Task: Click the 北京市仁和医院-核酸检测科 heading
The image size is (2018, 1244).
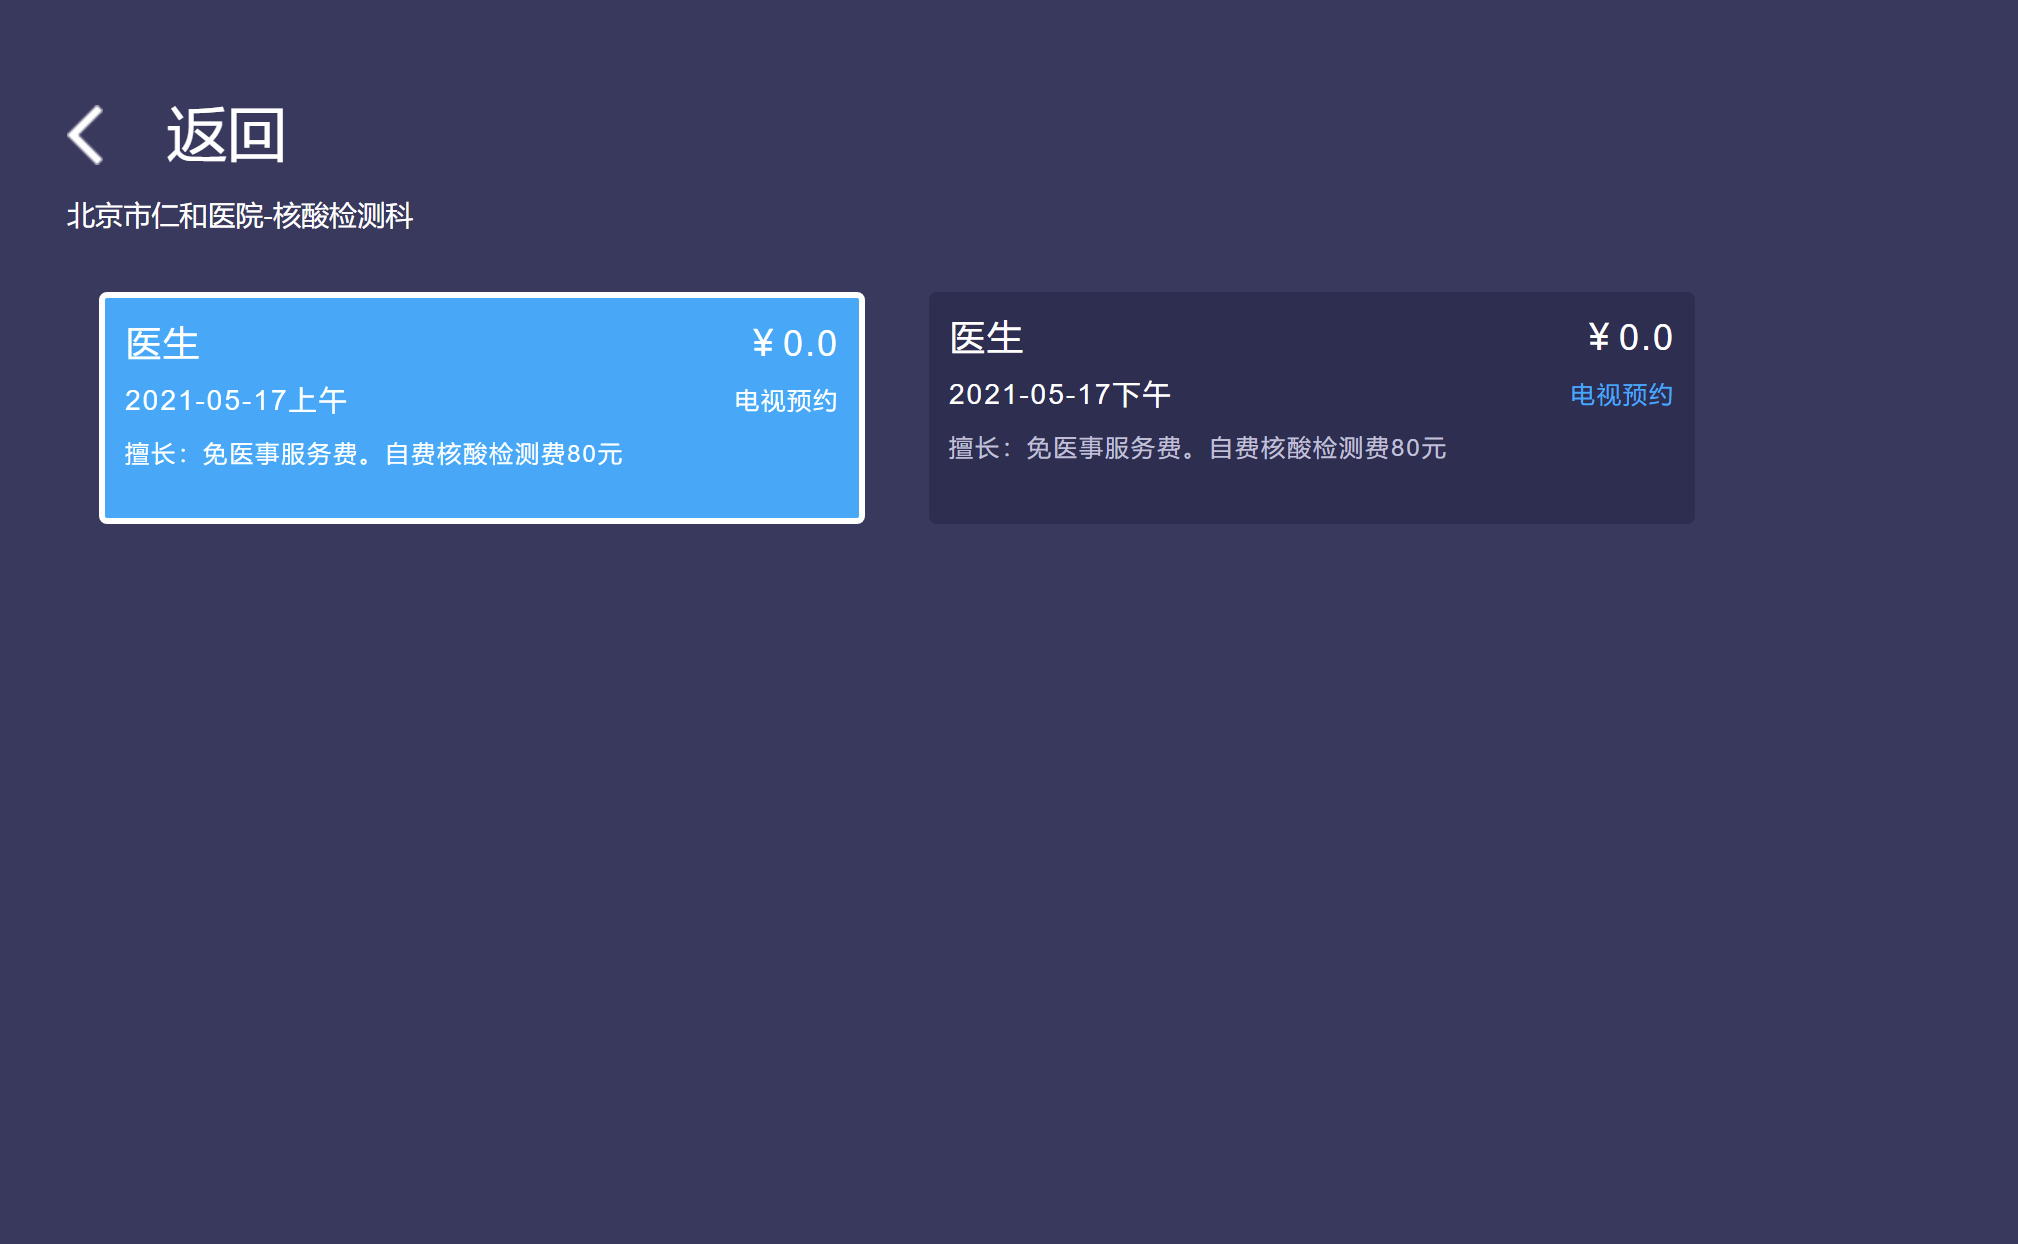Action: pyautogui.click(x=240, y=216)
